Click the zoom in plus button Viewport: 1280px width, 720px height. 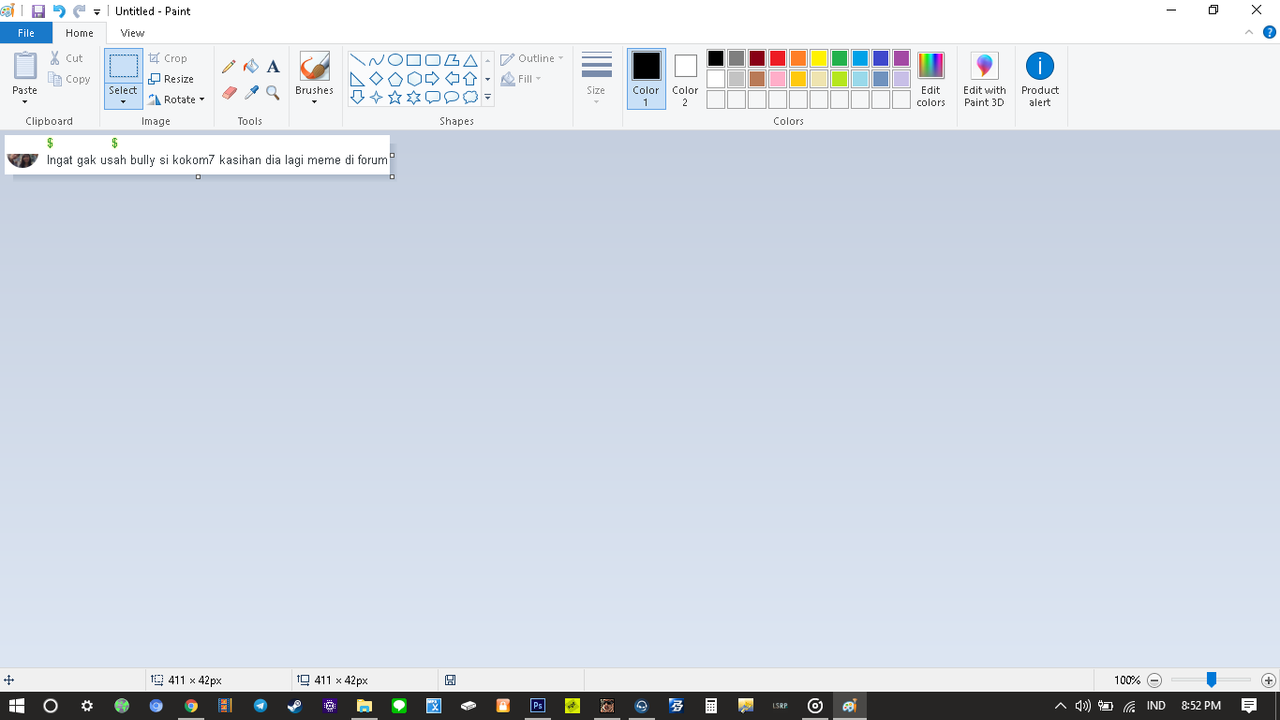pyautogui.click(x=1268, y=680)
